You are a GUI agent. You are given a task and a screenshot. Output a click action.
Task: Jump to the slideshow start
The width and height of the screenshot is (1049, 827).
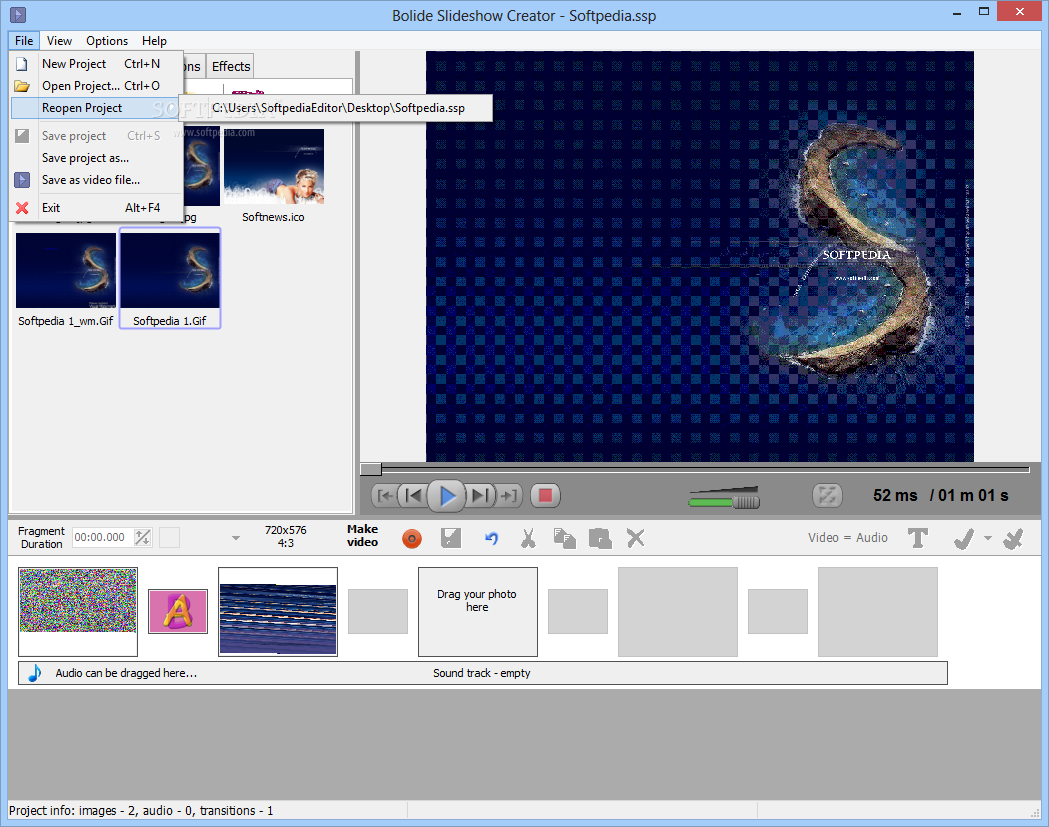(x=385, y=496)
